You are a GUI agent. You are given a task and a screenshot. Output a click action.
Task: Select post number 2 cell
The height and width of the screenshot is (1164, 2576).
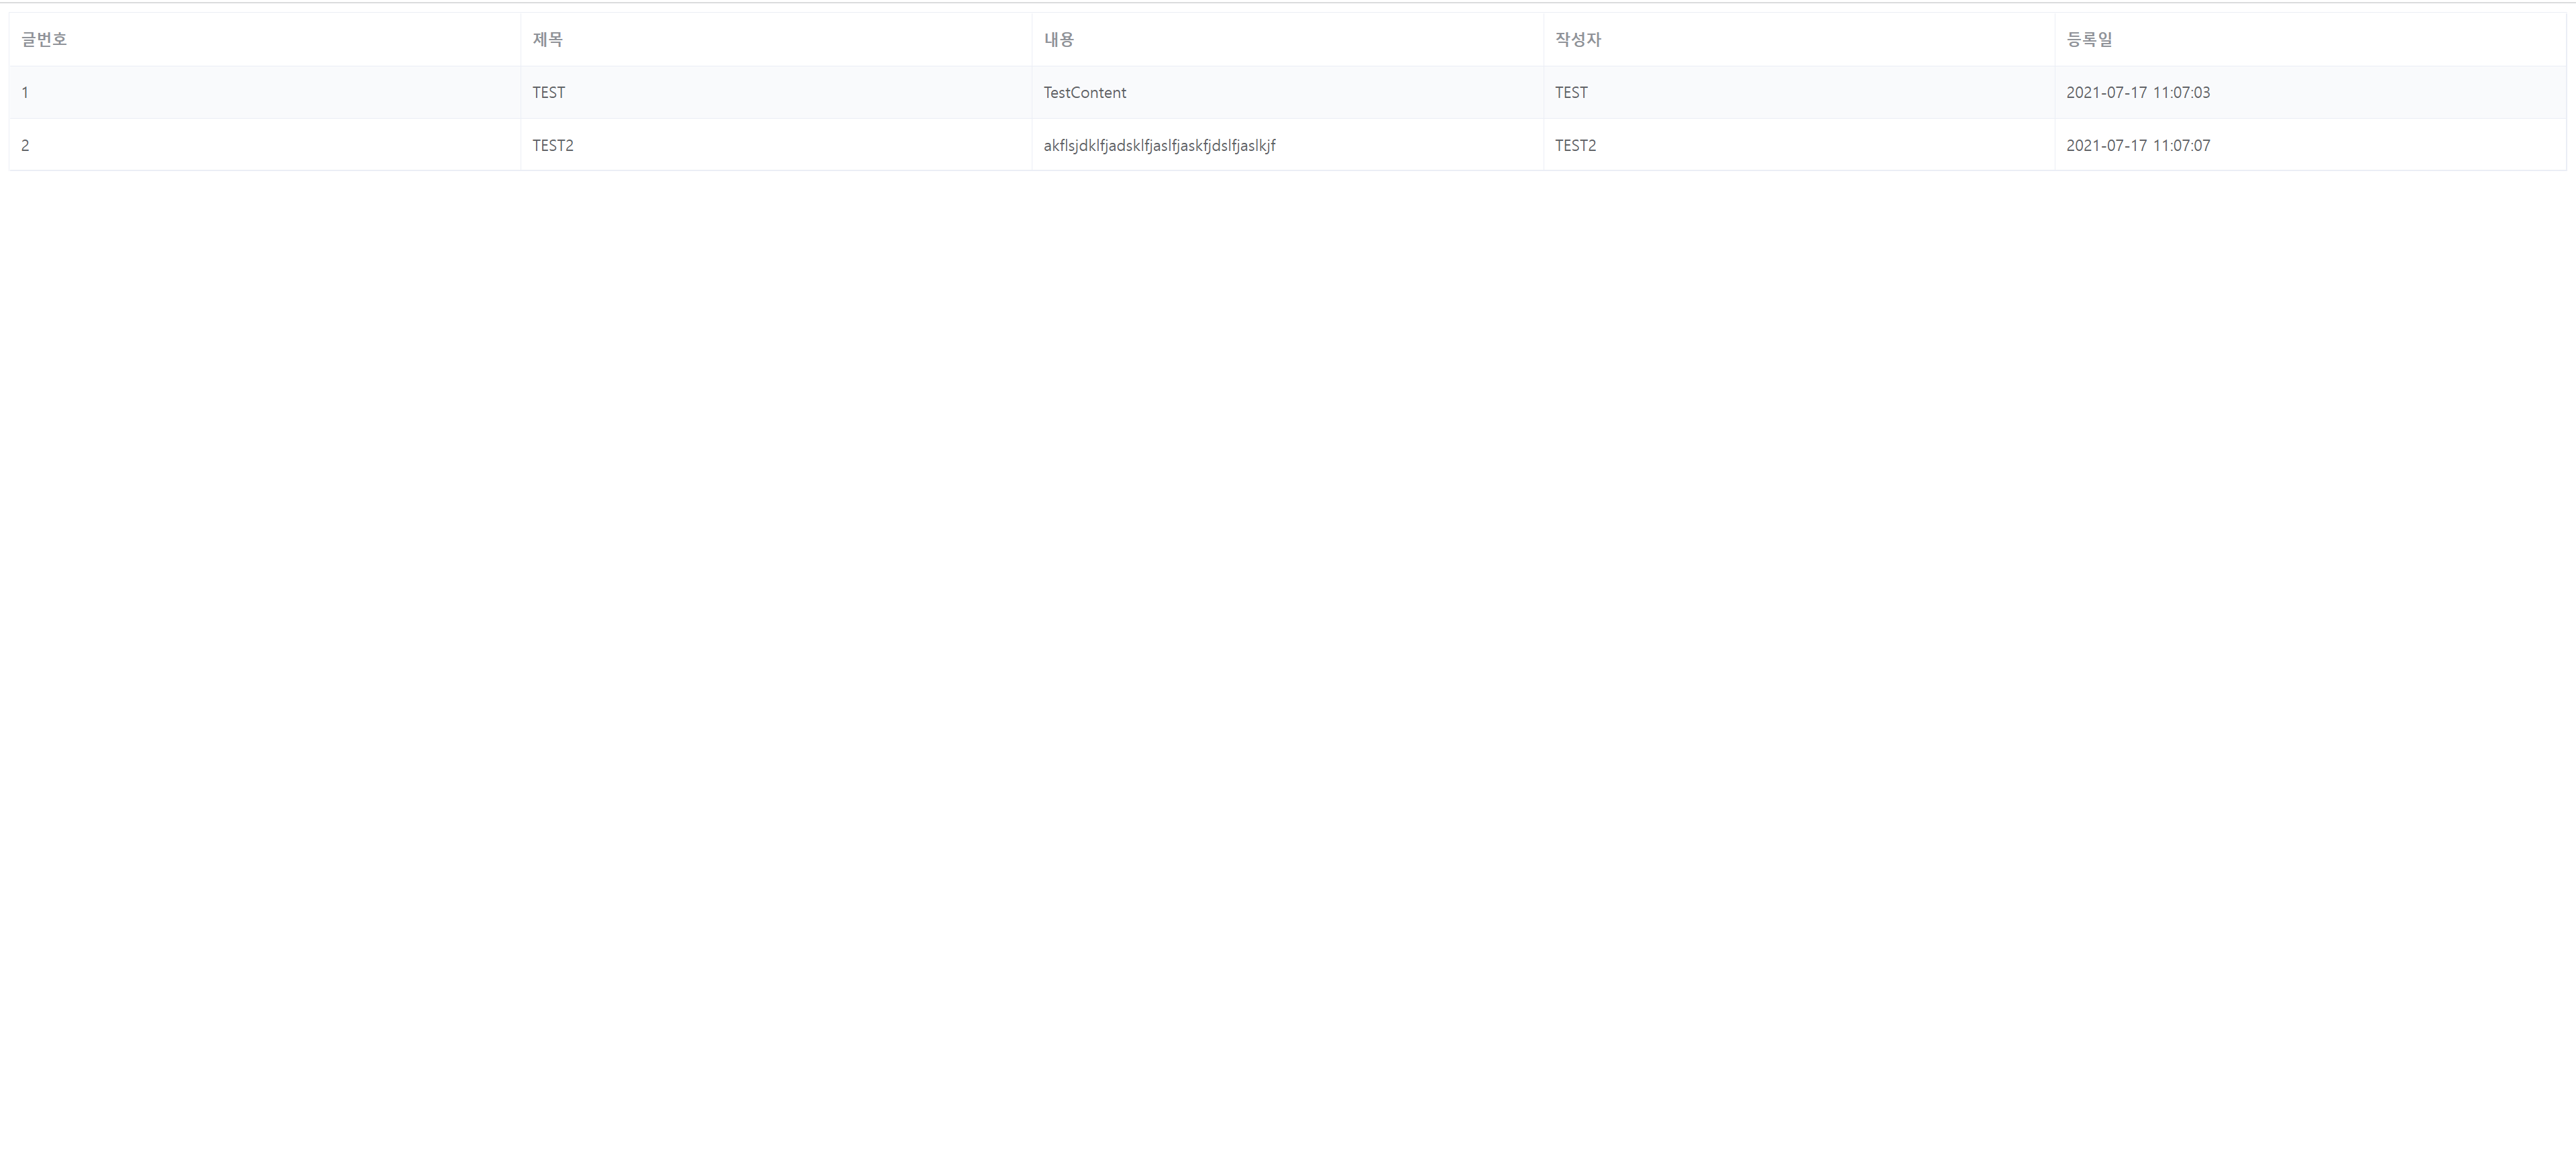pyautogui.click(x=25, y=146)
